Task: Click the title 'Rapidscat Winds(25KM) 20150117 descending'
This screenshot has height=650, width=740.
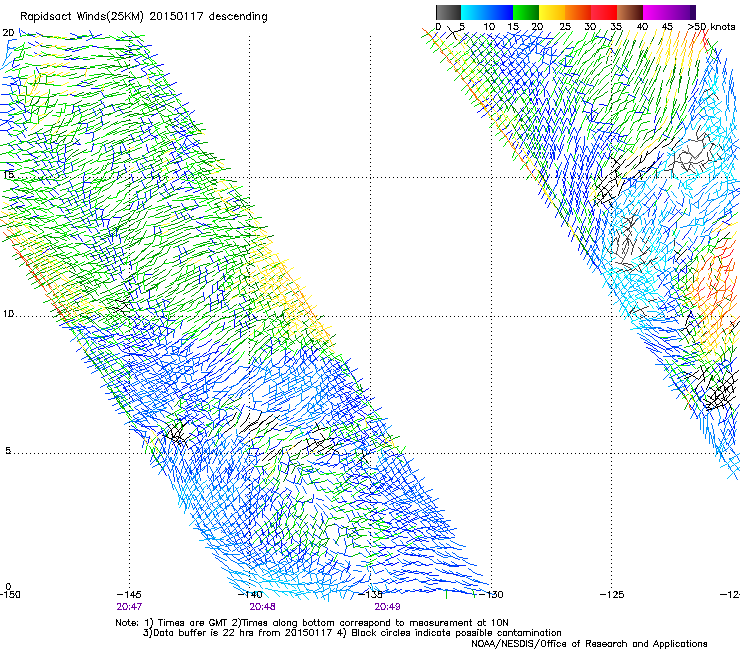Action: pyautogui.click(x=143, y=17)
